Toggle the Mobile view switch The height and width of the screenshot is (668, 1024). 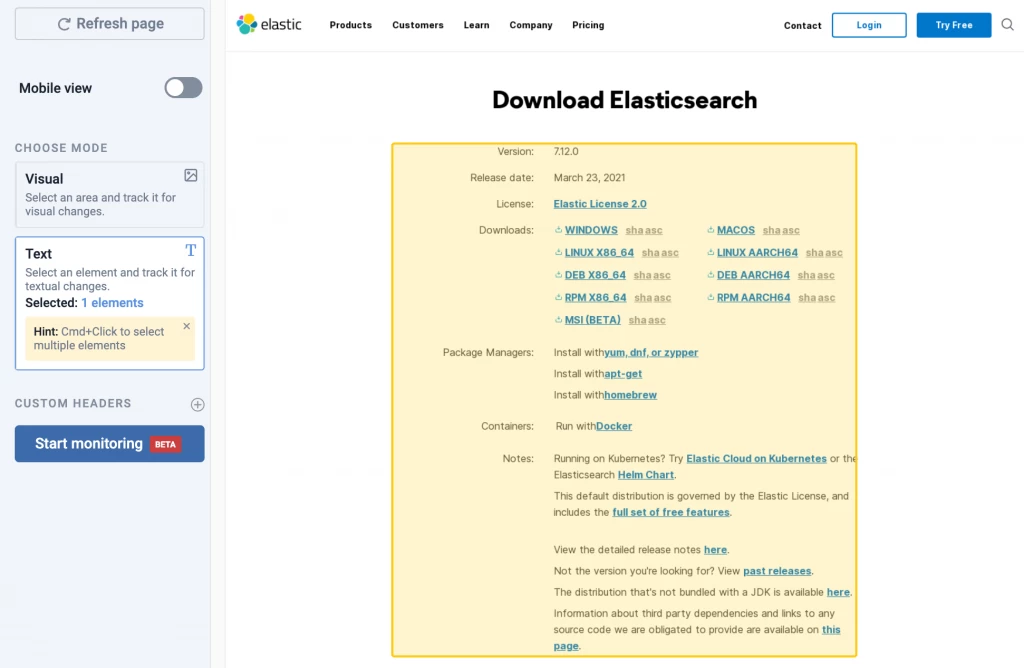pos(184,87)
